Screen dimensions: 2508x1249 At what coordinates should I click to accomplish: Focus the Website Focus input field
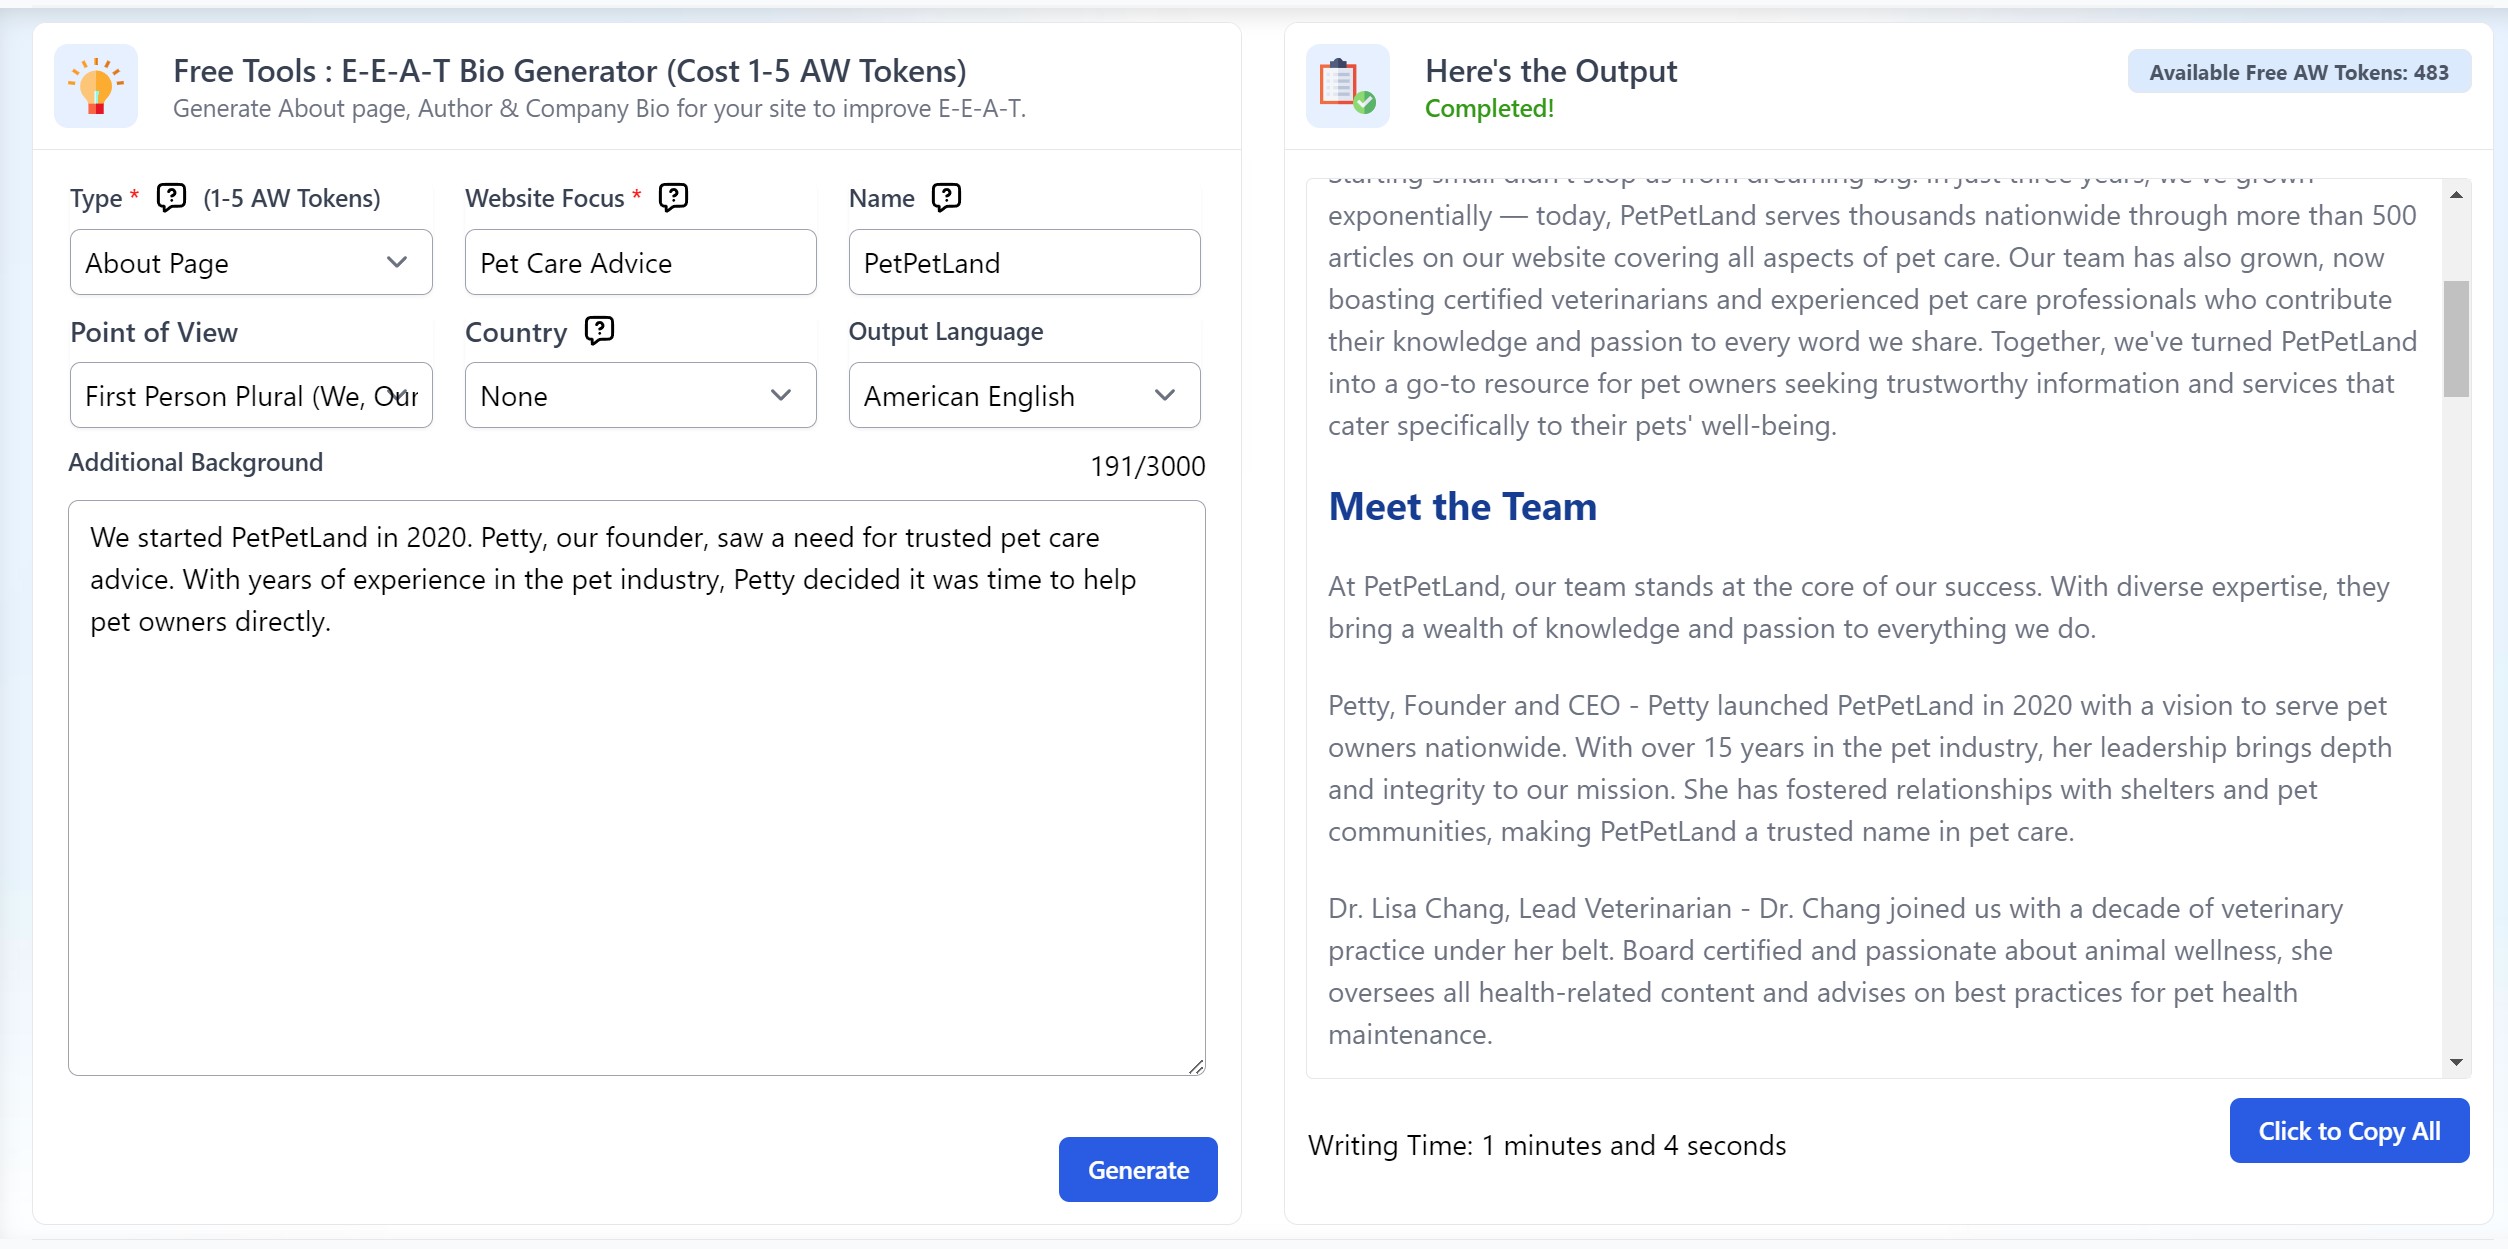pyautogui.click(x=640, y=262)
